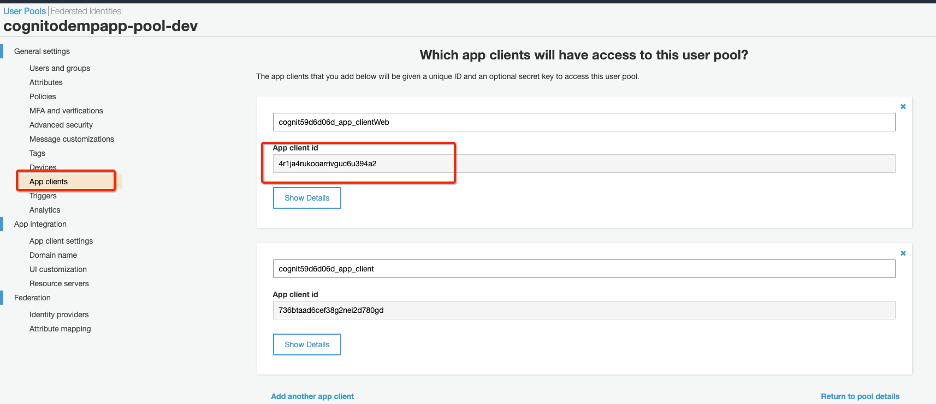This screenshot has height=404, width=936.
Task: Navigate to MFA and verifications
Action: [66, 110]
